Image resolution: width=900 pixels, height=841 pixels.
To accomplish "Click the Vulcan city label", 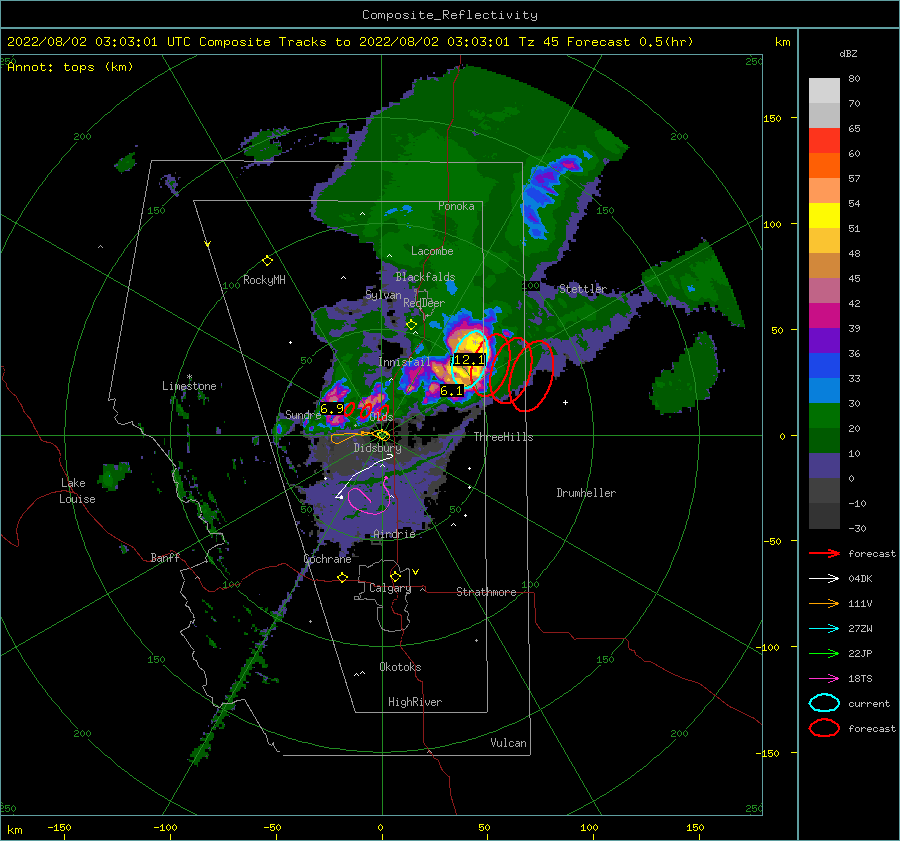I will pos(508,743).
